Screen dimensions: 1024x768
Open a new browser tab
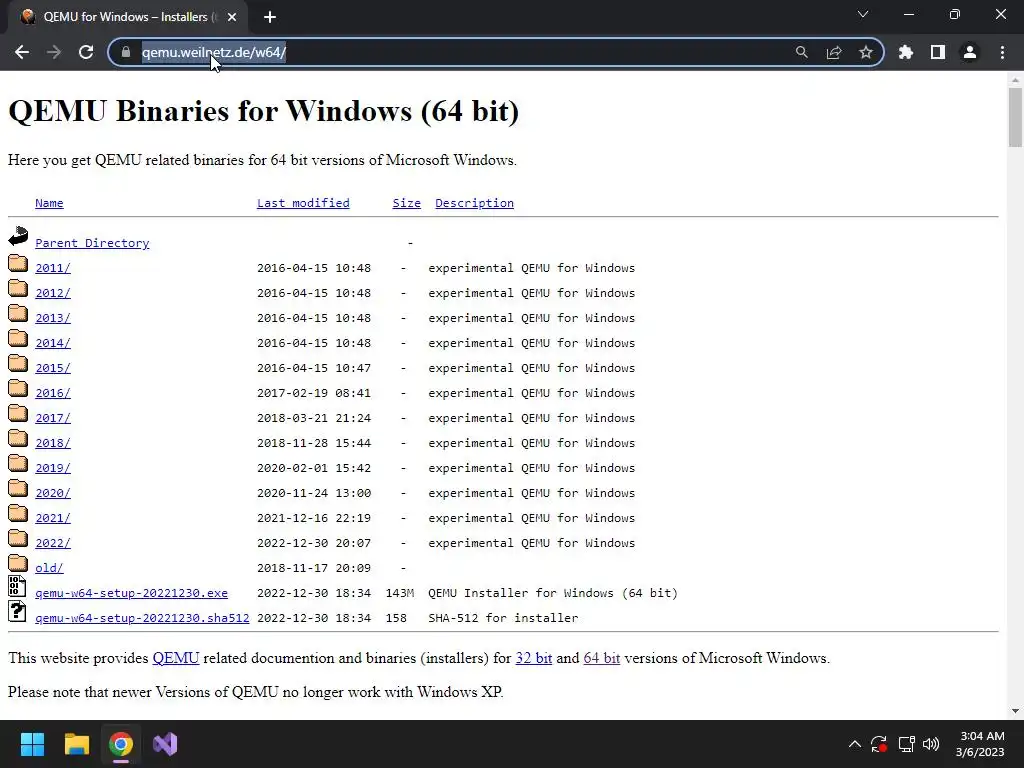270,17
